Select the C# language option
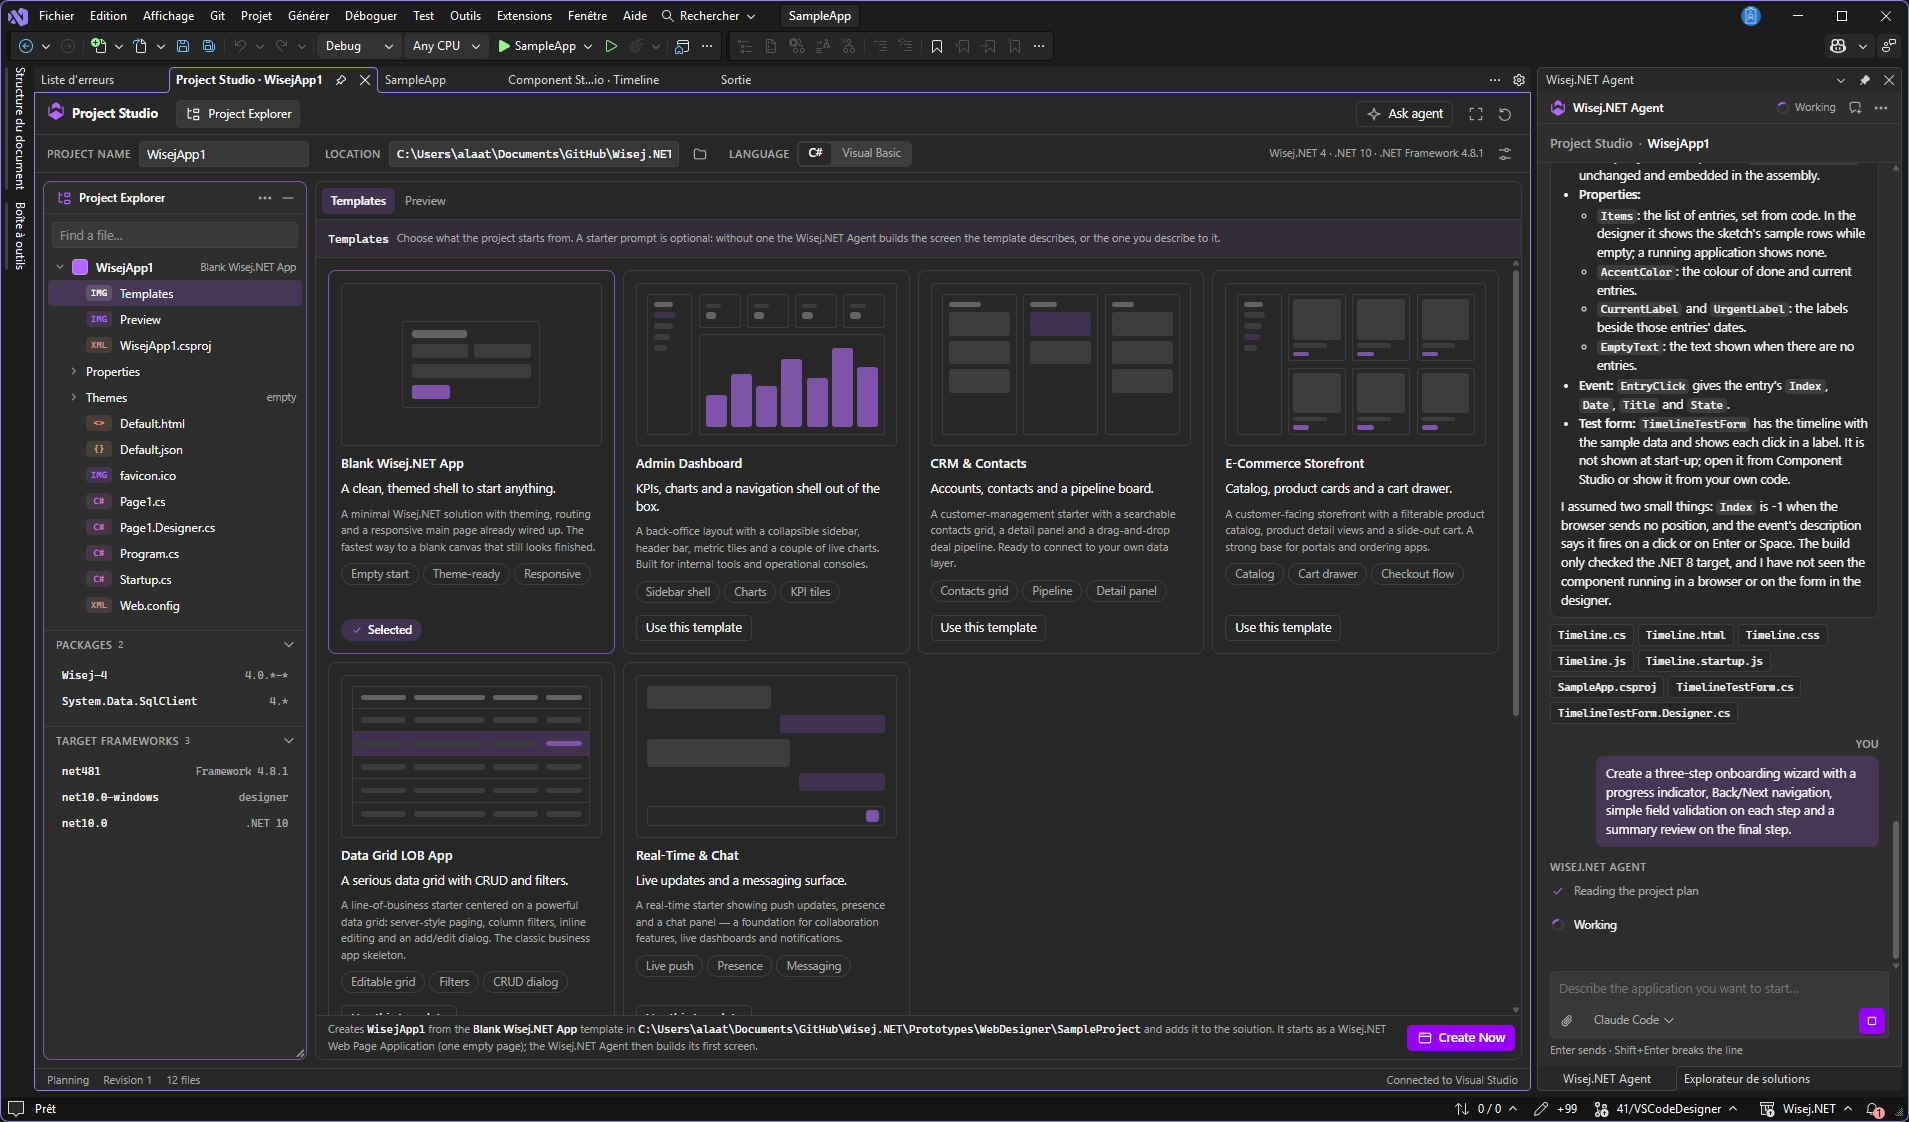This screenshot has height=1122, width=1909. point(815,154)
